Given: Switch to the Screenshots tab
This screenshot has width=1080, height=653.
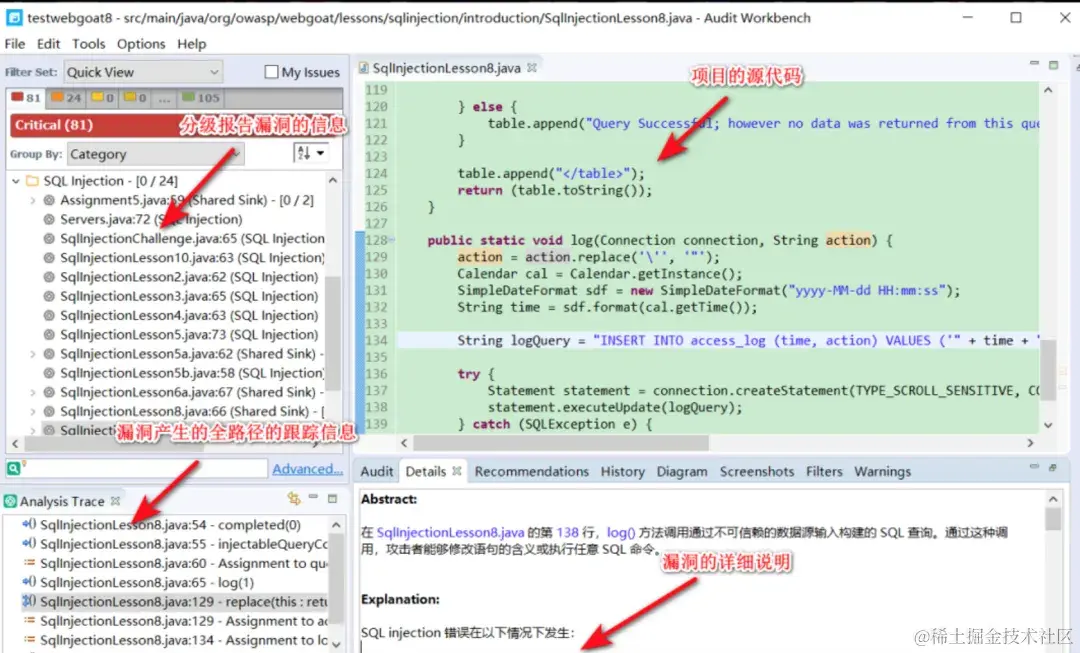Looking at the screenshot, I should coord(757,472).
